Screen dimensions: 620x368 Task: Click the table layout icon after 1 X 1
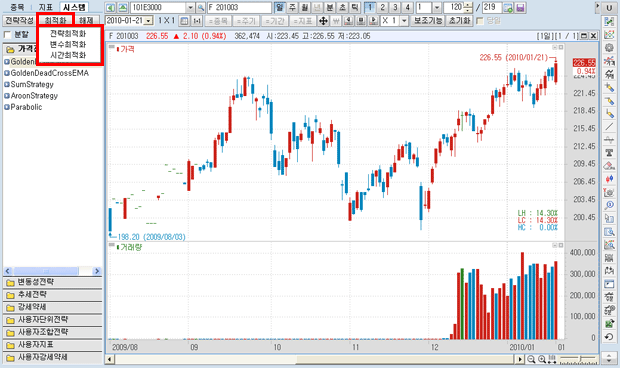coord(184,21)
